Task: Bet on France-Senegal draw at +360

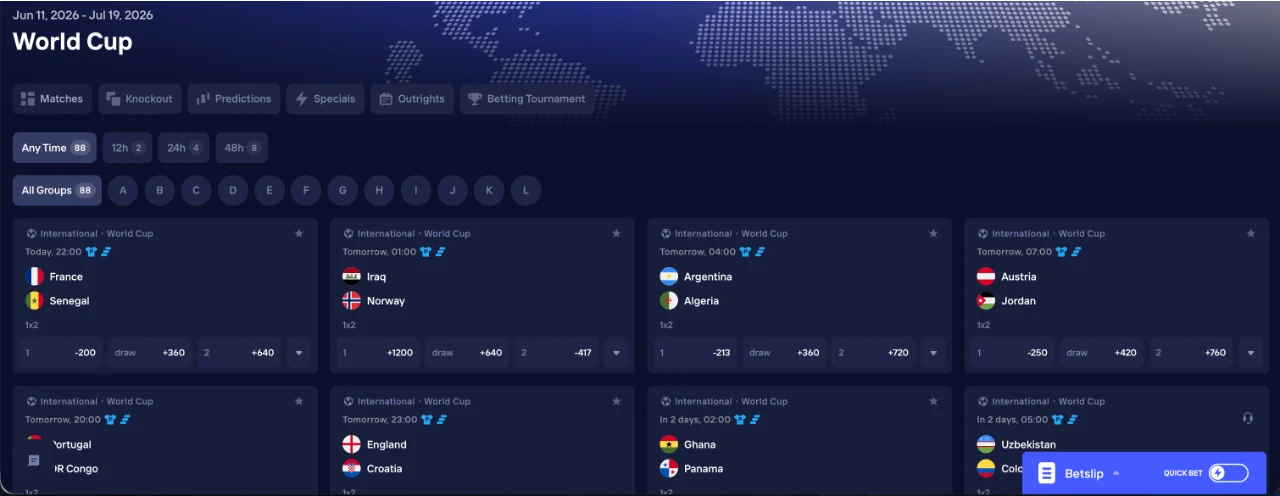Action: (150, 353)
